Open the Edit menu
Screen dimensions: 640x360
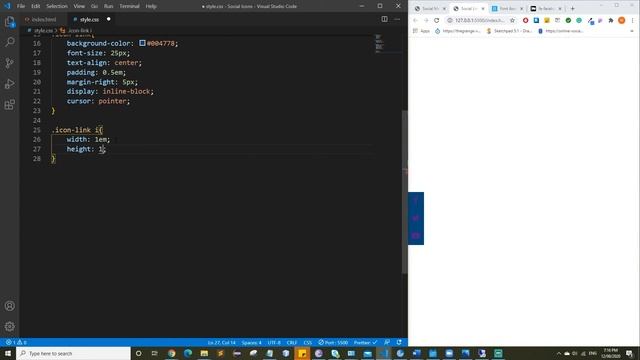pyautogui.click(x=36, y=6)
